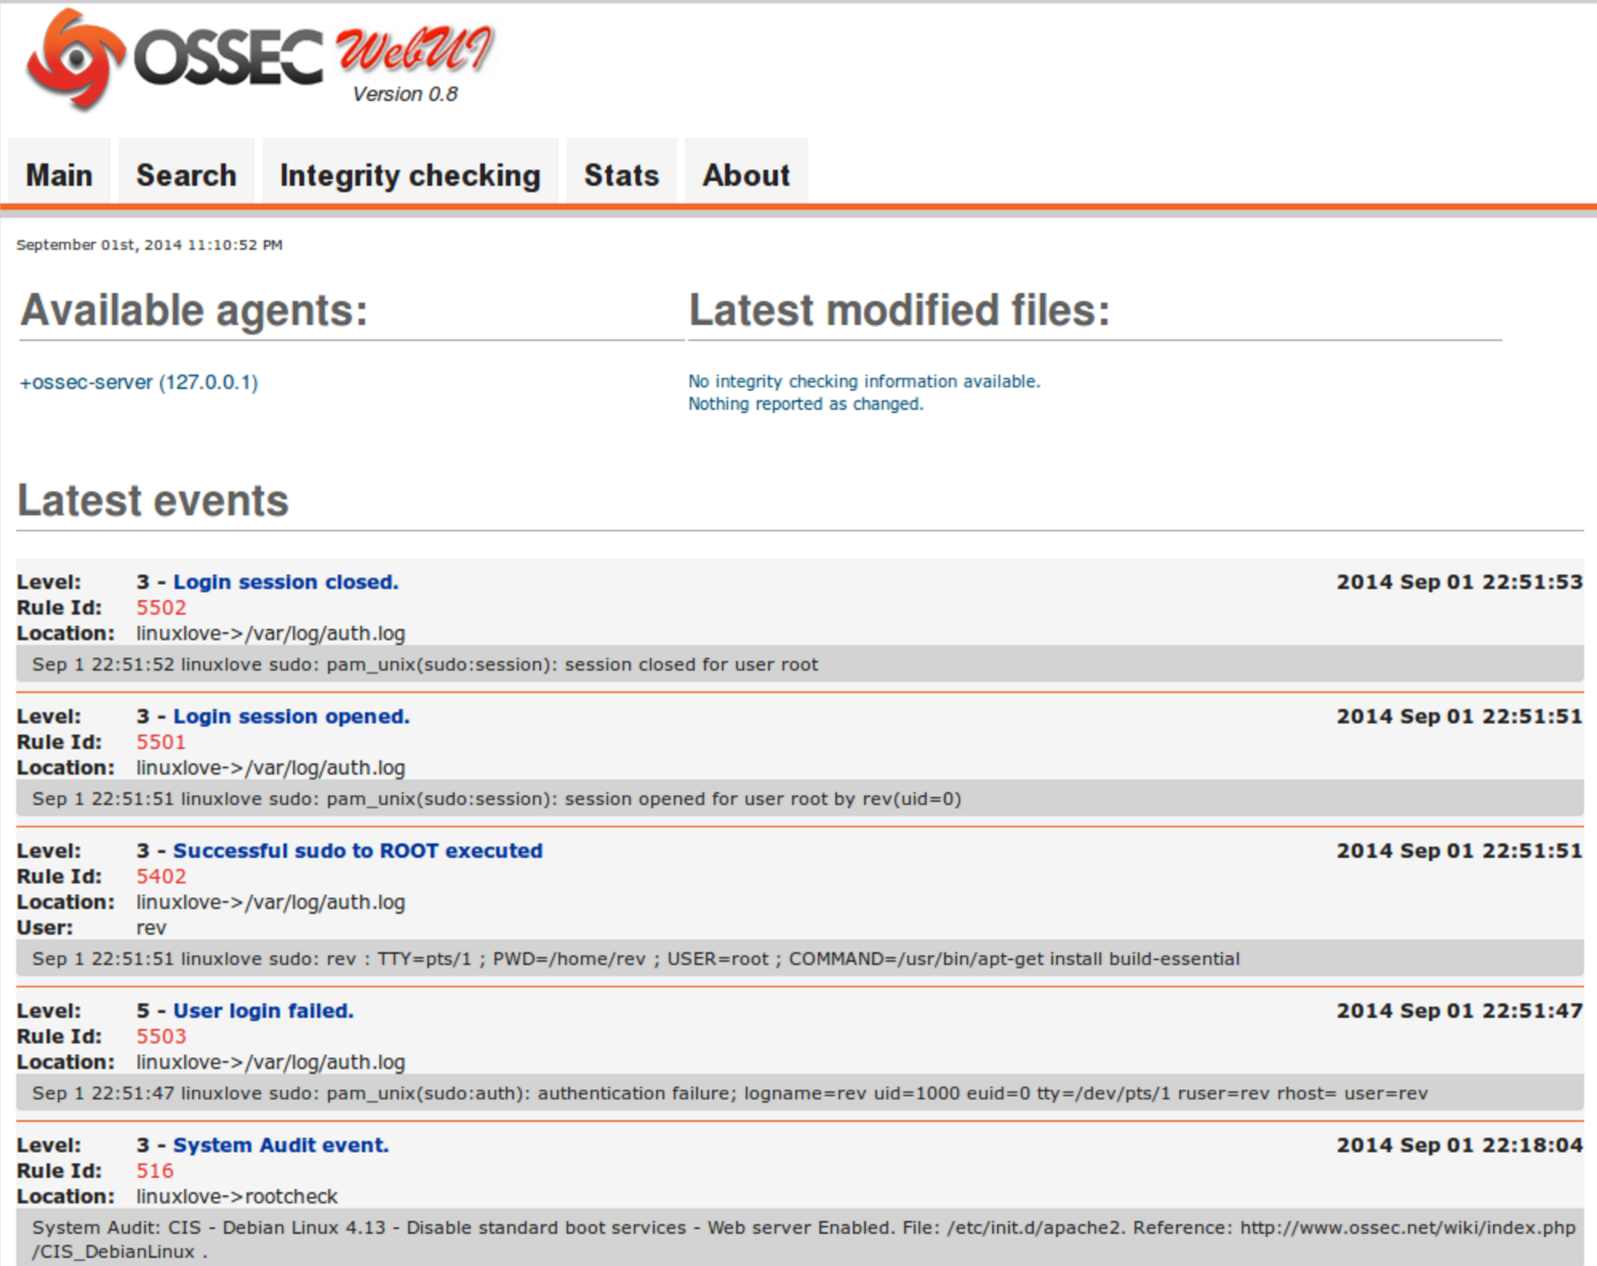Open the 'System Audit event.' link
The width and height of the screenshot is (1597, 1266).
coord(281,1145)
